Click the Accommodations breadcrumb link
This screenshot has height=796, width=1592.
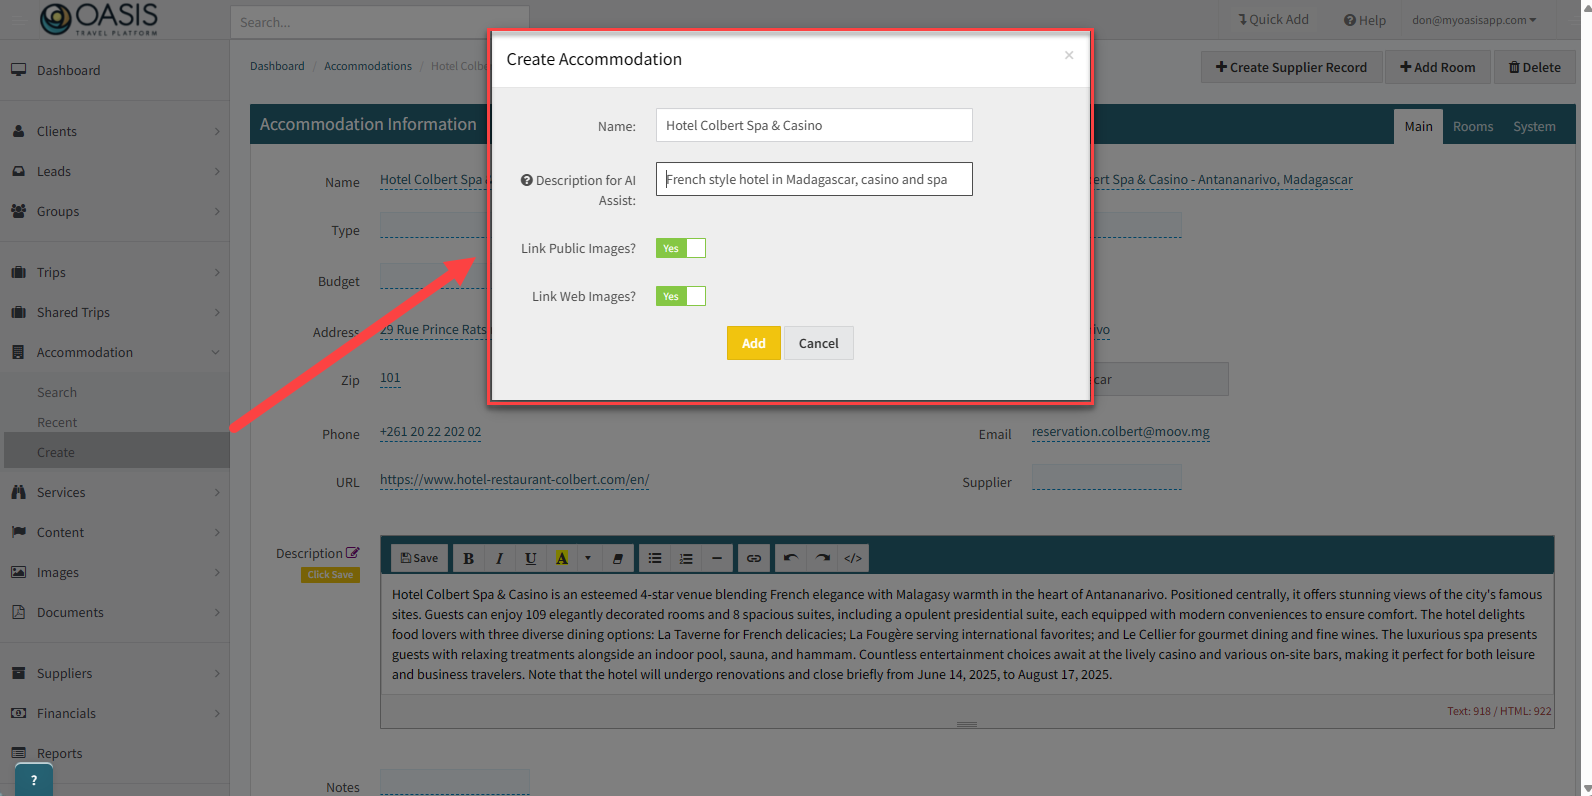(368, 66)
